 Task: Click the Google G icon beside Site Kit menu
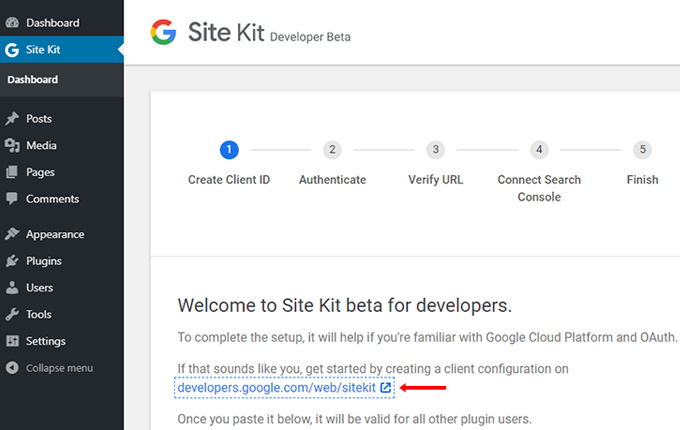point(12,50)
